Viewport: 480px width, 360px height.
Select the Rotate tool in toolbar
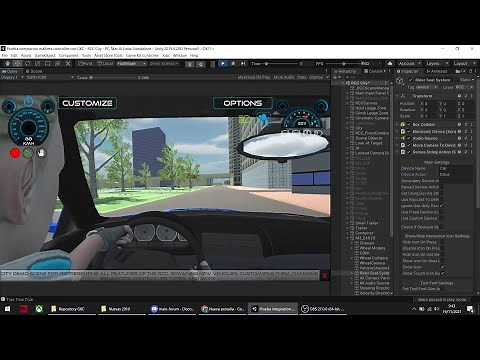27,64
